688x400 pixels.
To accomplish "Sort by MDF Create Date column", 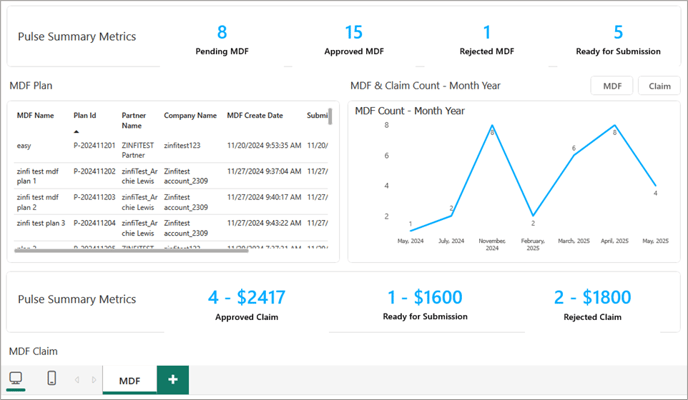I will click(255, 116).
